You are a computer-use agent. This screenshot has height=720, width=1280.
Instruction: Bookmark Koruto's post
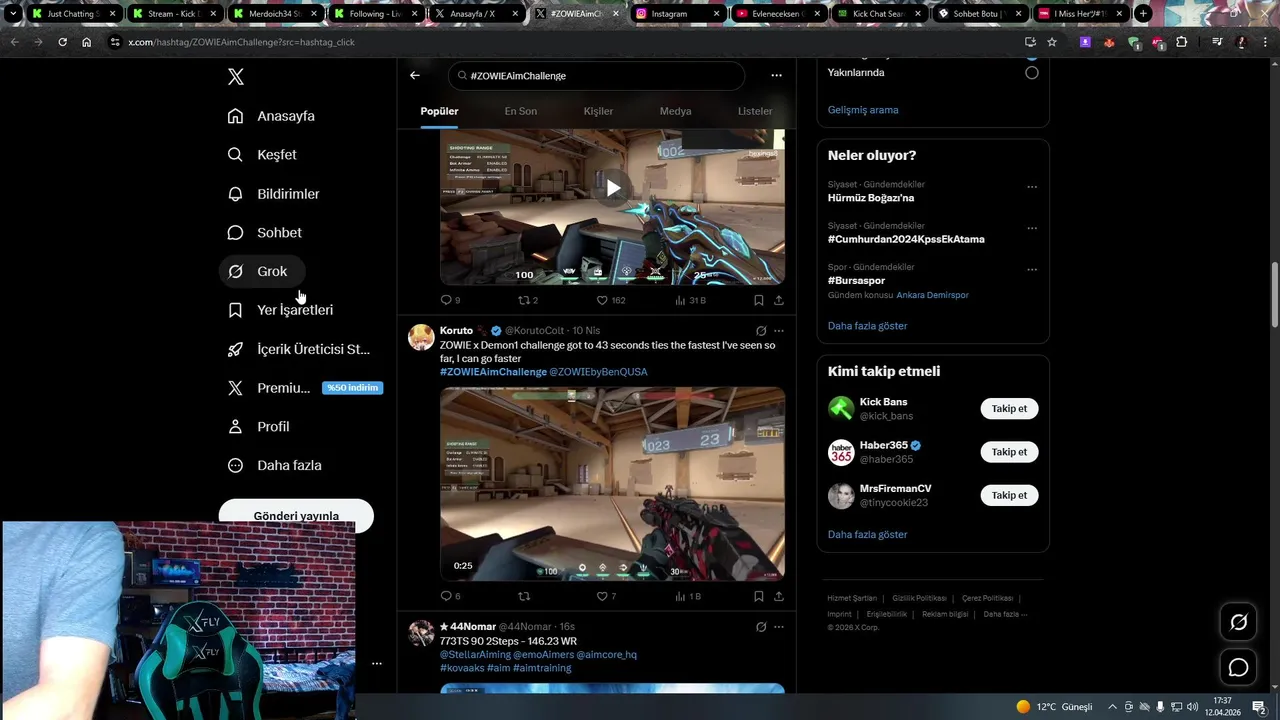coord(758,596)
